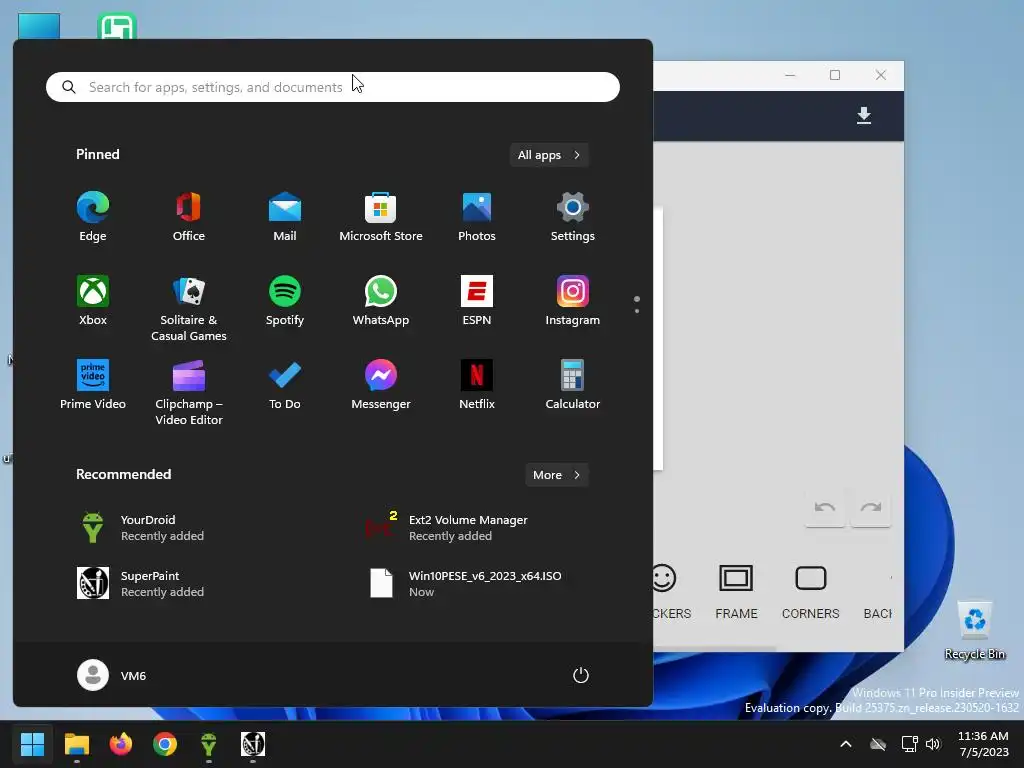Show hidden system tray icons

point(846,744)
